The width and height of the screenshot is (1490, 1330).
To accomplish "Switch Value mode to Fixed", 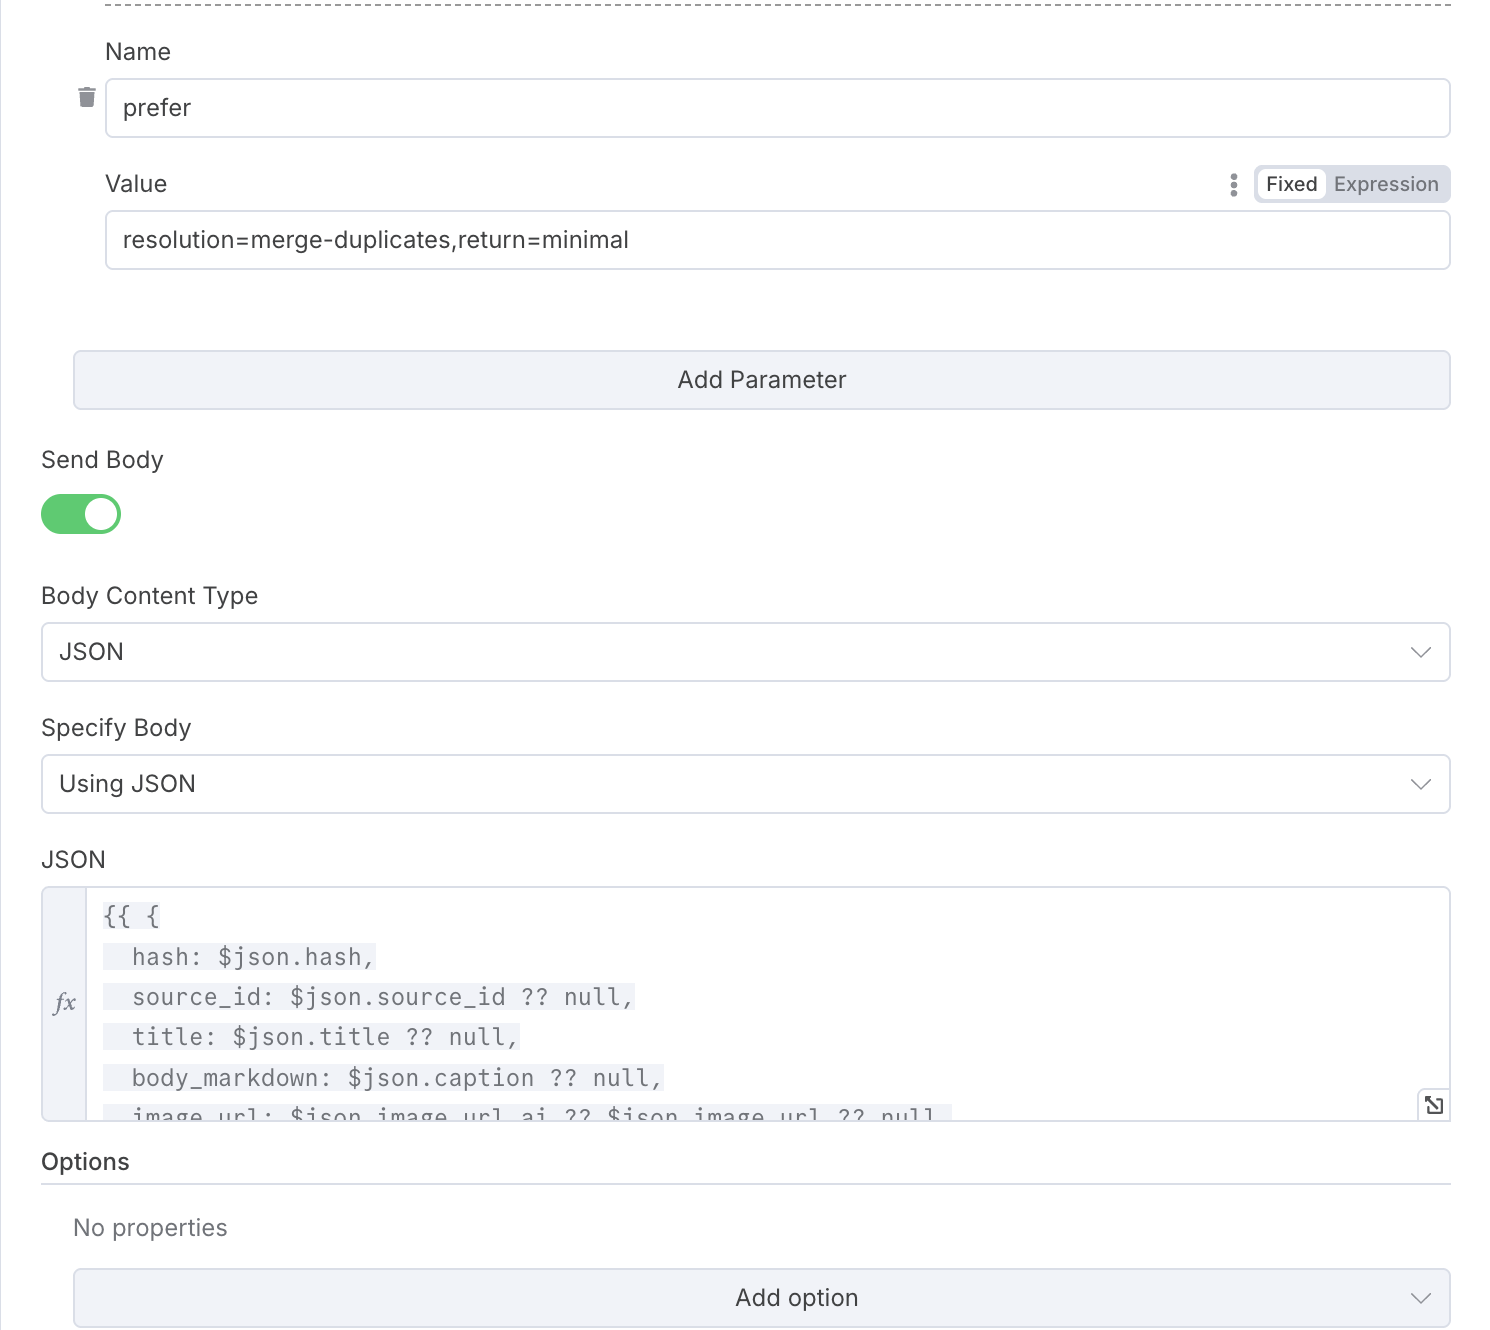I will pos(1291,185).
